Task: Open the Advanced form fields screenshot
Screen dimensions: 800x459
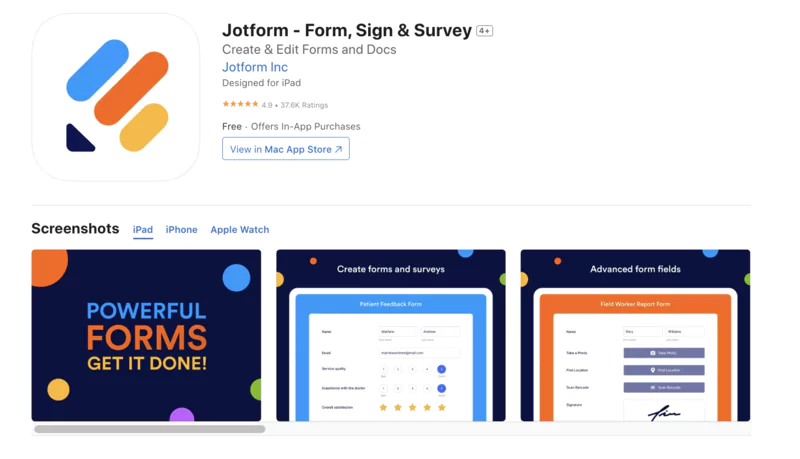Action: coord(635,335)
